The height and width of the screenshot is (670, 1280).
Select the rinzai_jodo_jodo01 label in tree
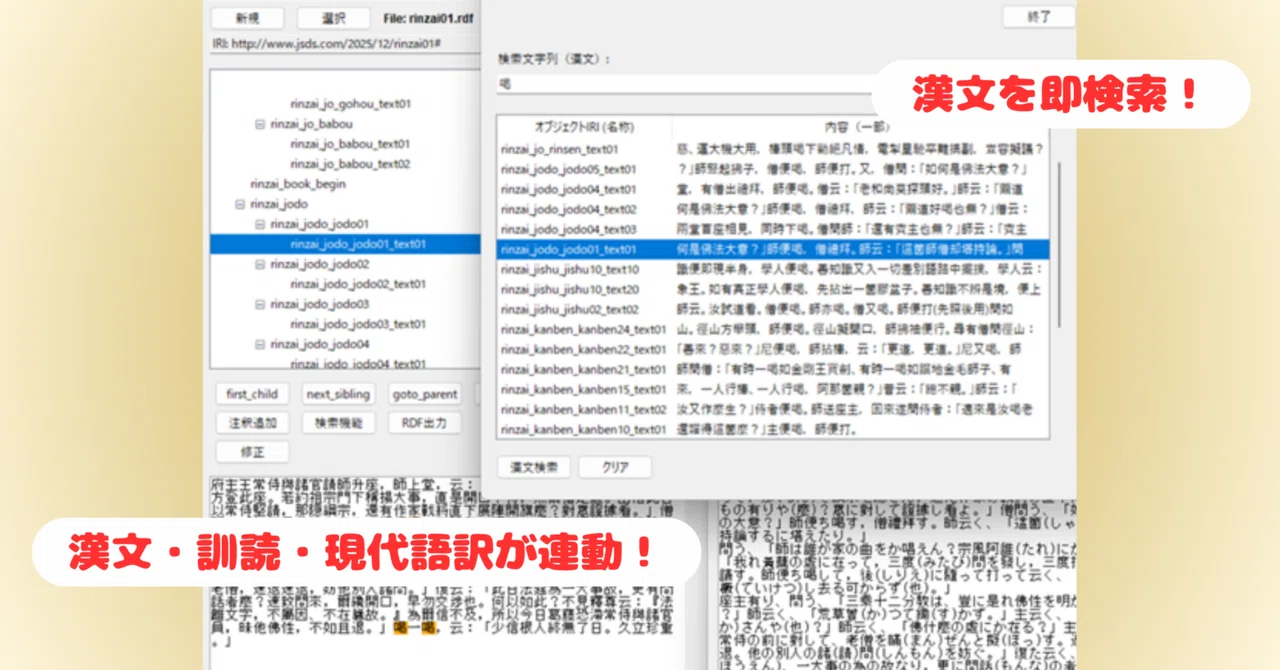pyautogui.click(x=319, y=224)
